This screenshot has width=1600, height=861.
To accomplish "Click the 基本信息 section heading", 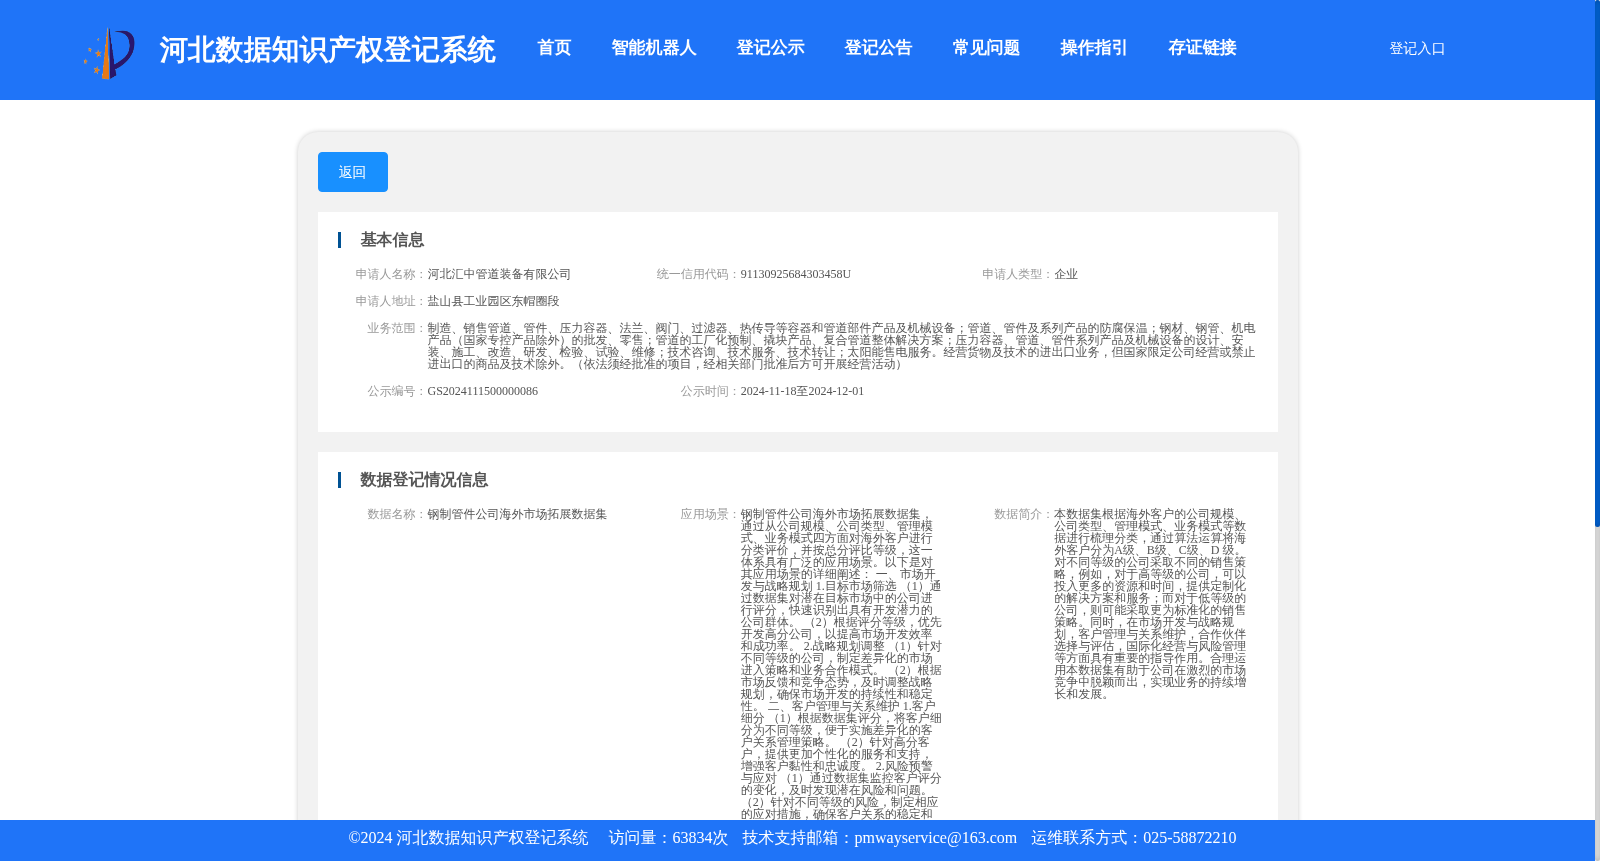I will point(392,240).
